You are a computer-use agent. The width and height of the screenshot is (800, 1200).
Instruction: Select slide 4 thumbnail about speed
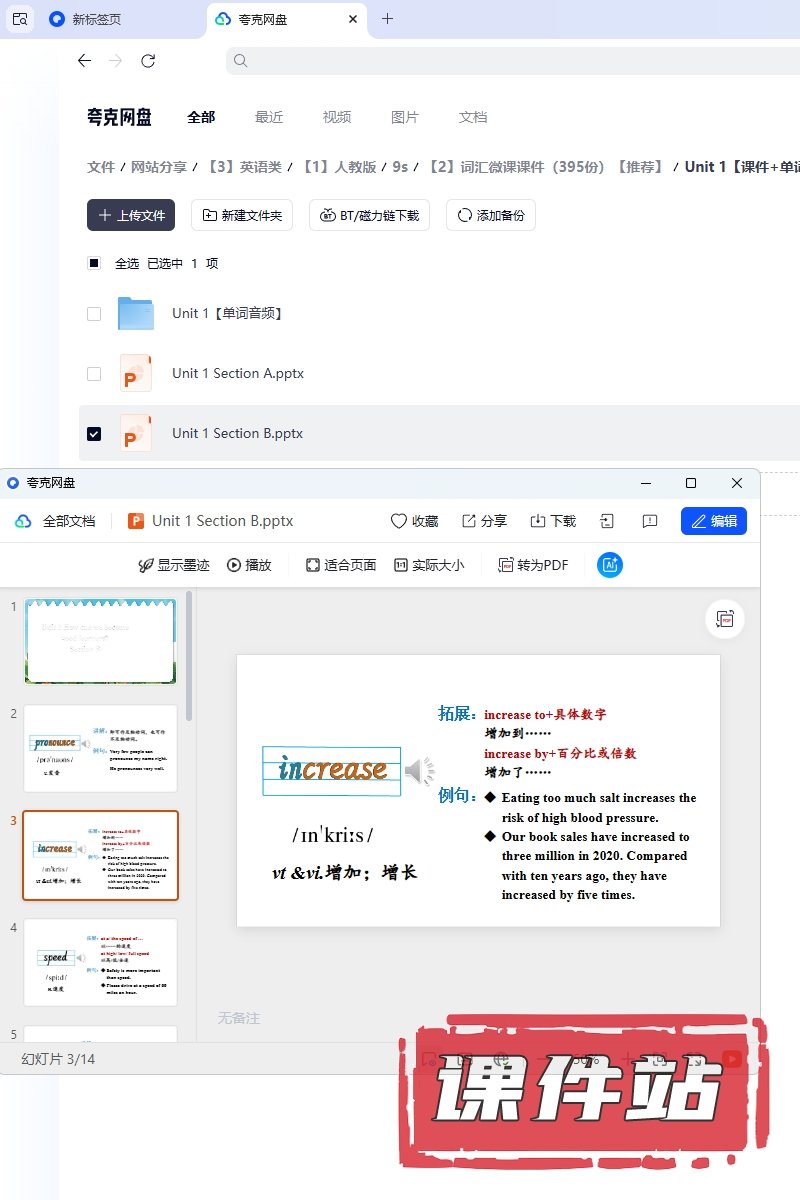click(x=100, y=962)
